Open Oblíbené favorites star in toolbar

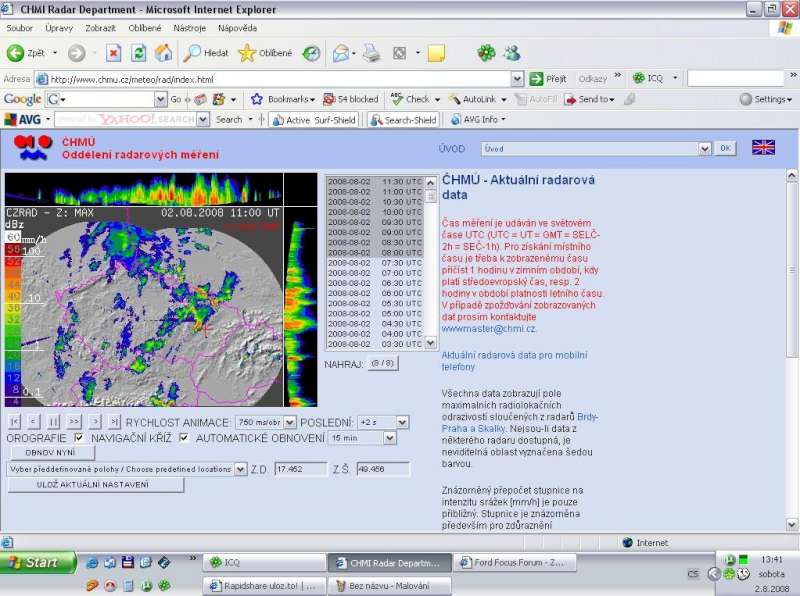pos(265,53)
